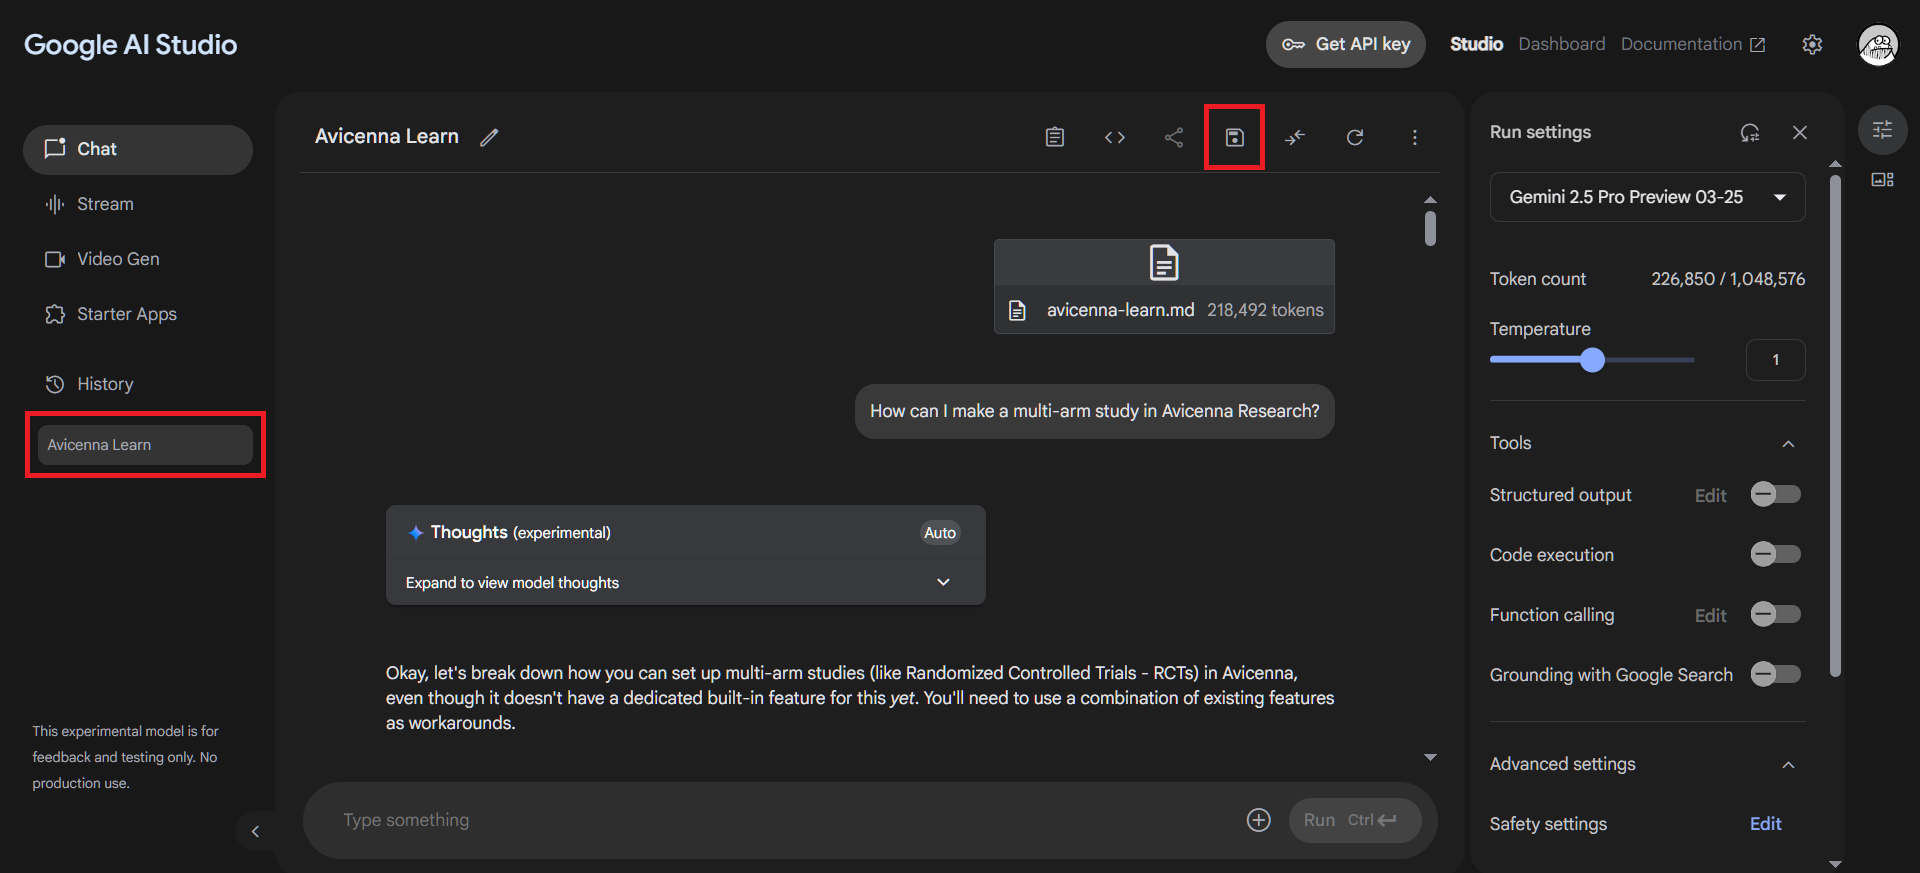Edit the Avicenna Learn title pencil
Viewport: 1920px width, 873px height.
489,137
